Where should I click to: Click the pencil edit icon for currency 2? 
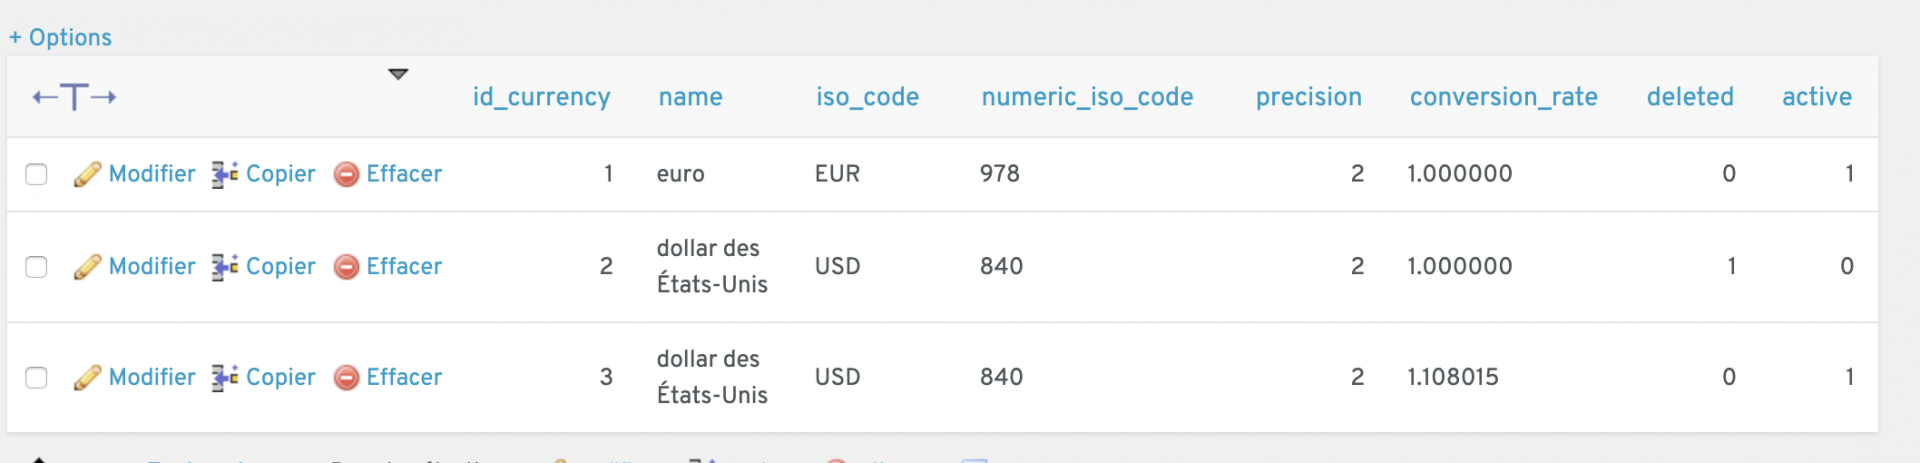[87, 267]
